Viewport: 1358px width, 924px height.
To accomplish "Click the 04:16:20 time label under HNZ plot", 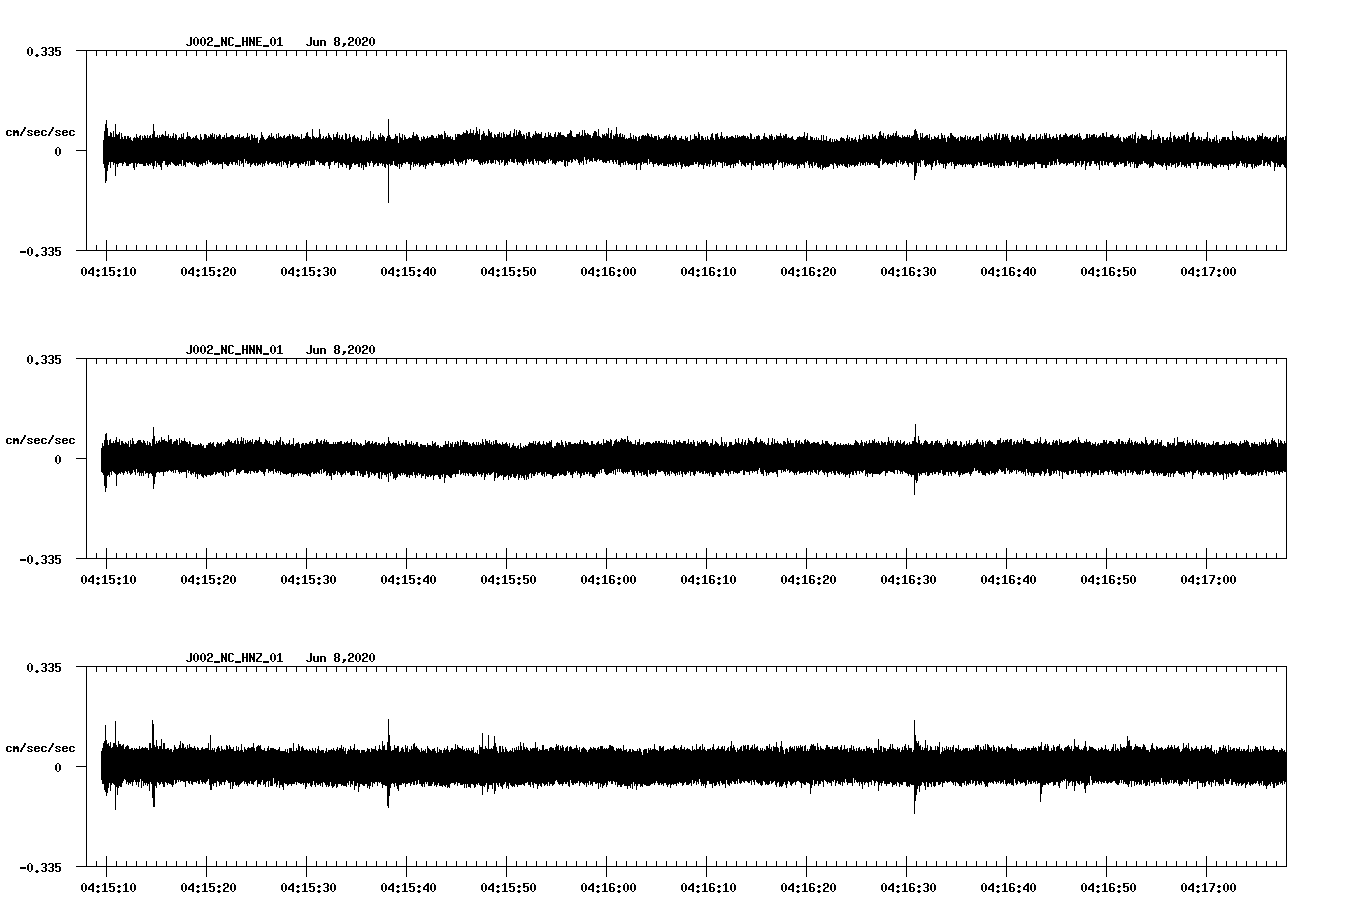I will click(808, 888).
